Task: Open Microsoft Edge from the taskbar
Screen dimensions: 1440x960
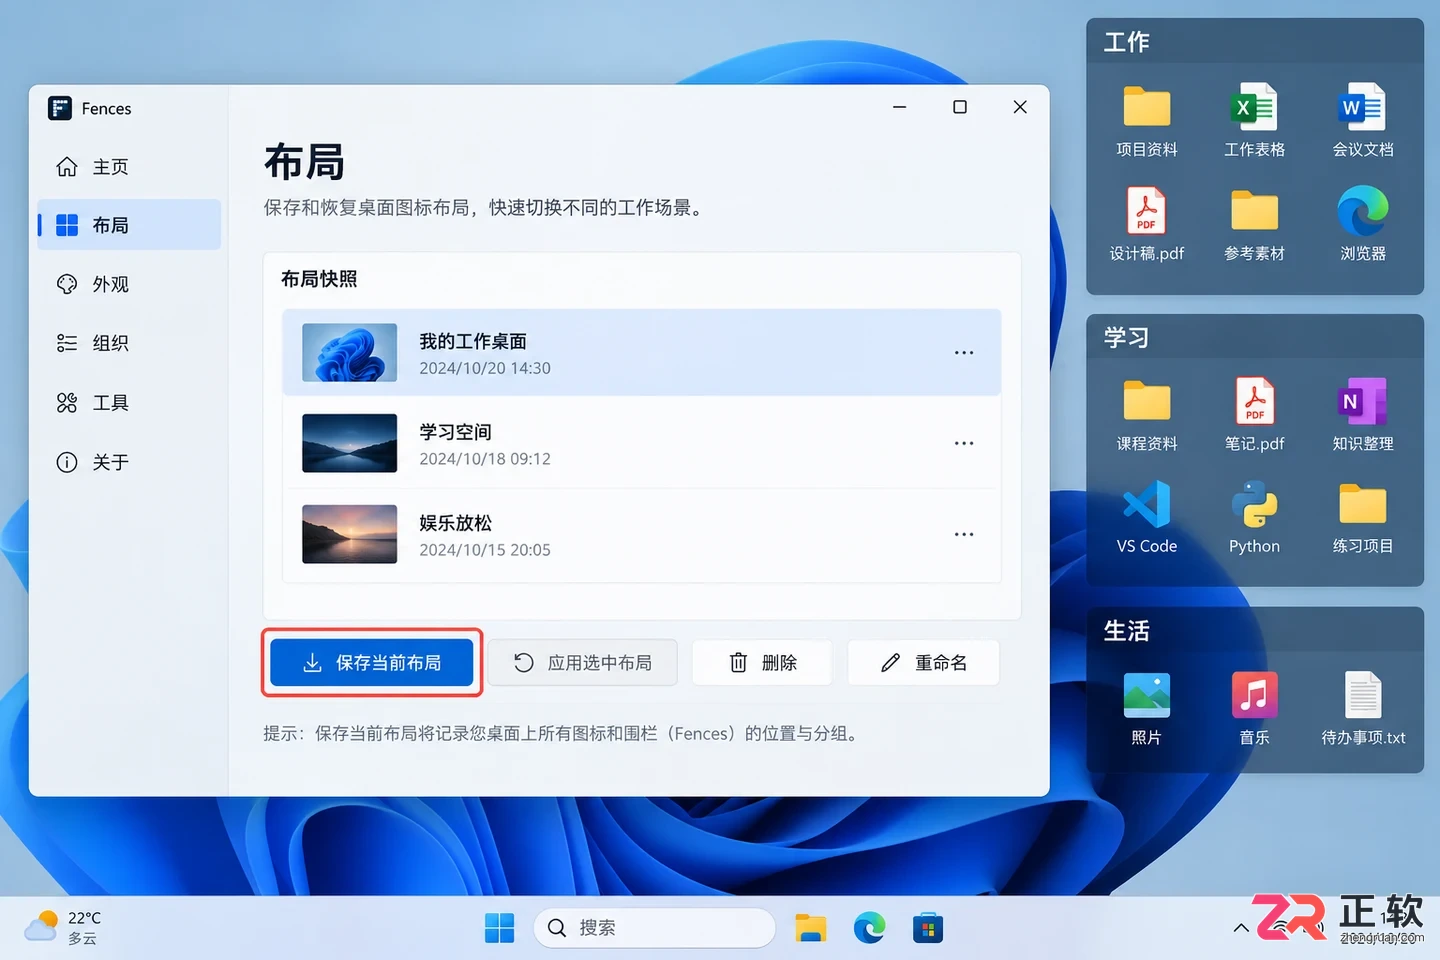Action: click(869, 928)
